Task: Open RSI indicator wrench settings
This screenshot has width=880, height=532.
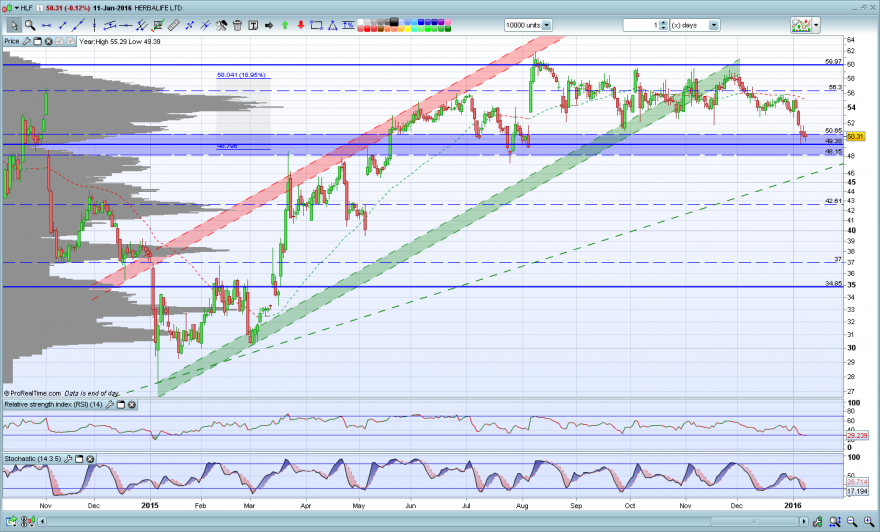Action: pos(109,404)
